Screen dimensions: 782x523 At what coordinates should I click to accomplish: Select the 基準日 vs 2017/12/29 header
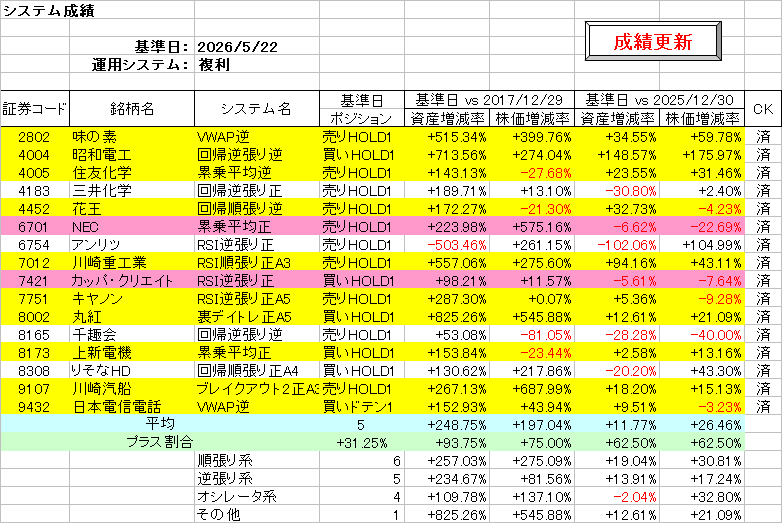pos(489,100)
